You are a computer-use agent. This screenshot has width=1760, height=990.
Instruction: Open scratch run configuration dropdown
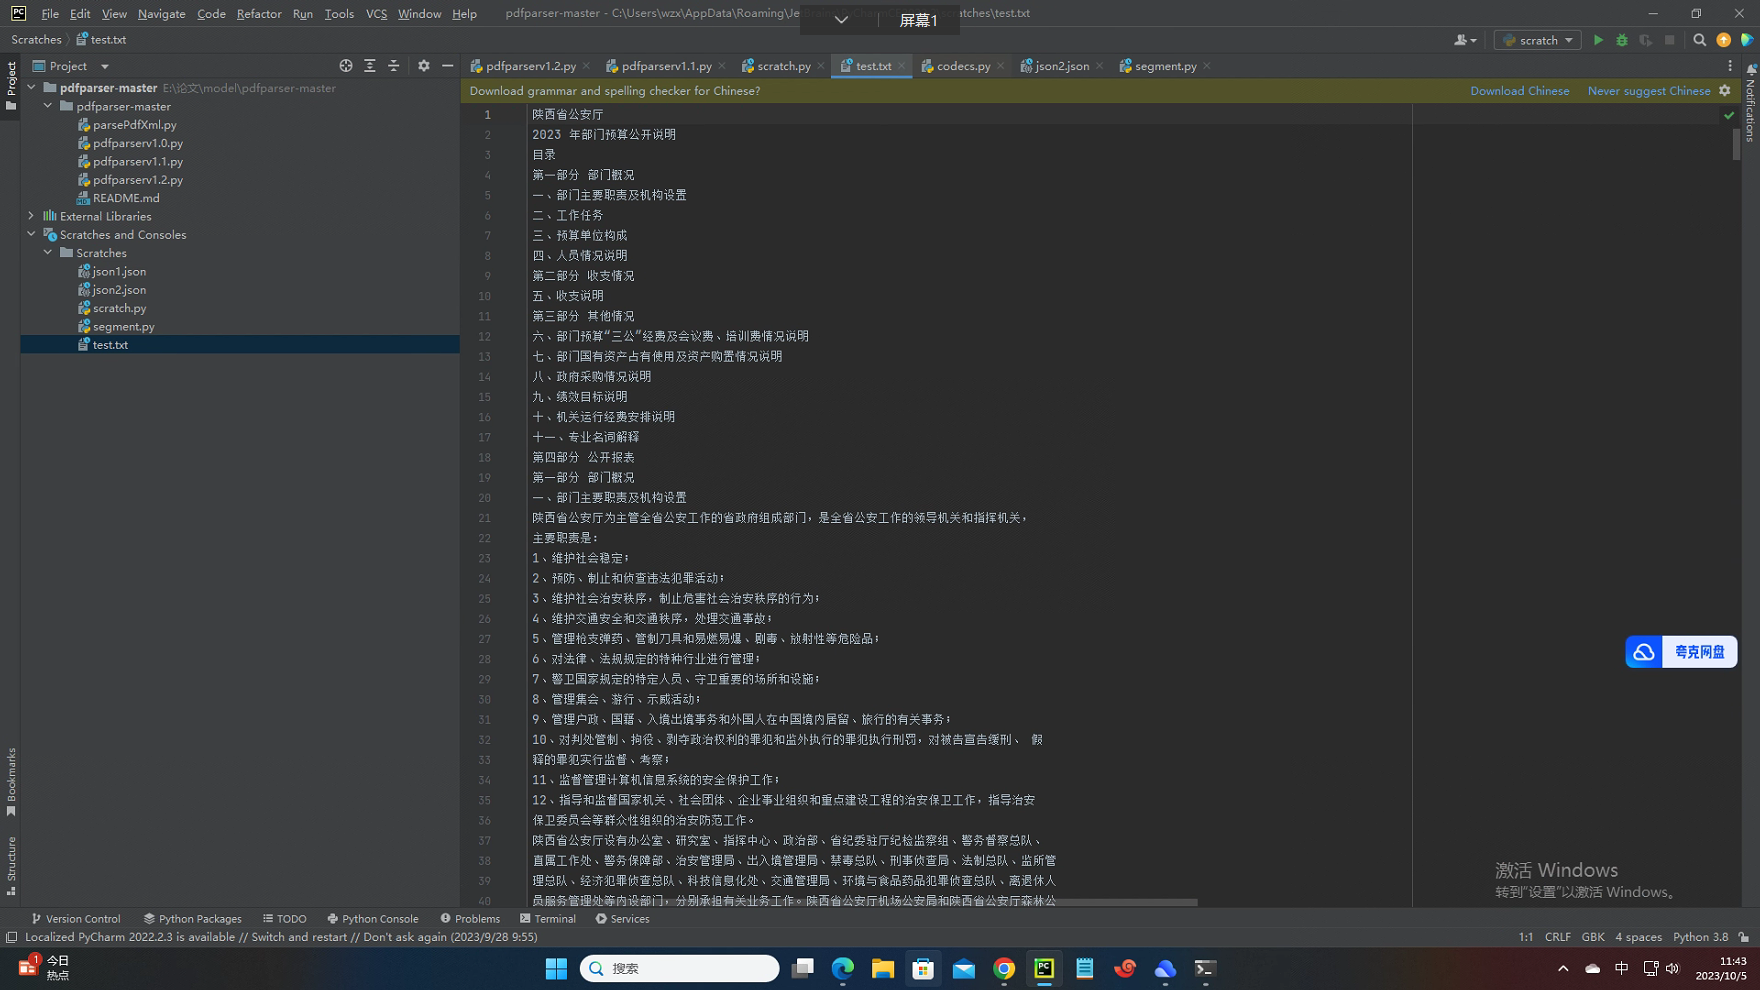[1538, 40]
